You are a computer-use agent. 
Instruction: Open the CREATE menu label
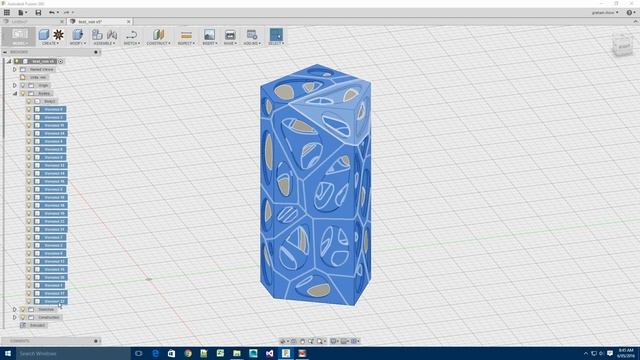pos(50,43)
